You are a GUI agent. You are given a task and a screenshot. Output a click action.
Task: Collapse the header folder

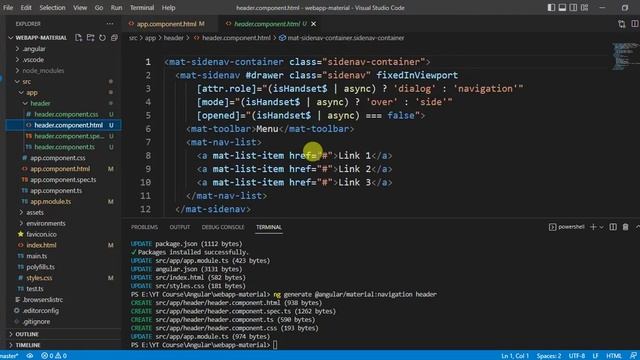click(40, 103)
